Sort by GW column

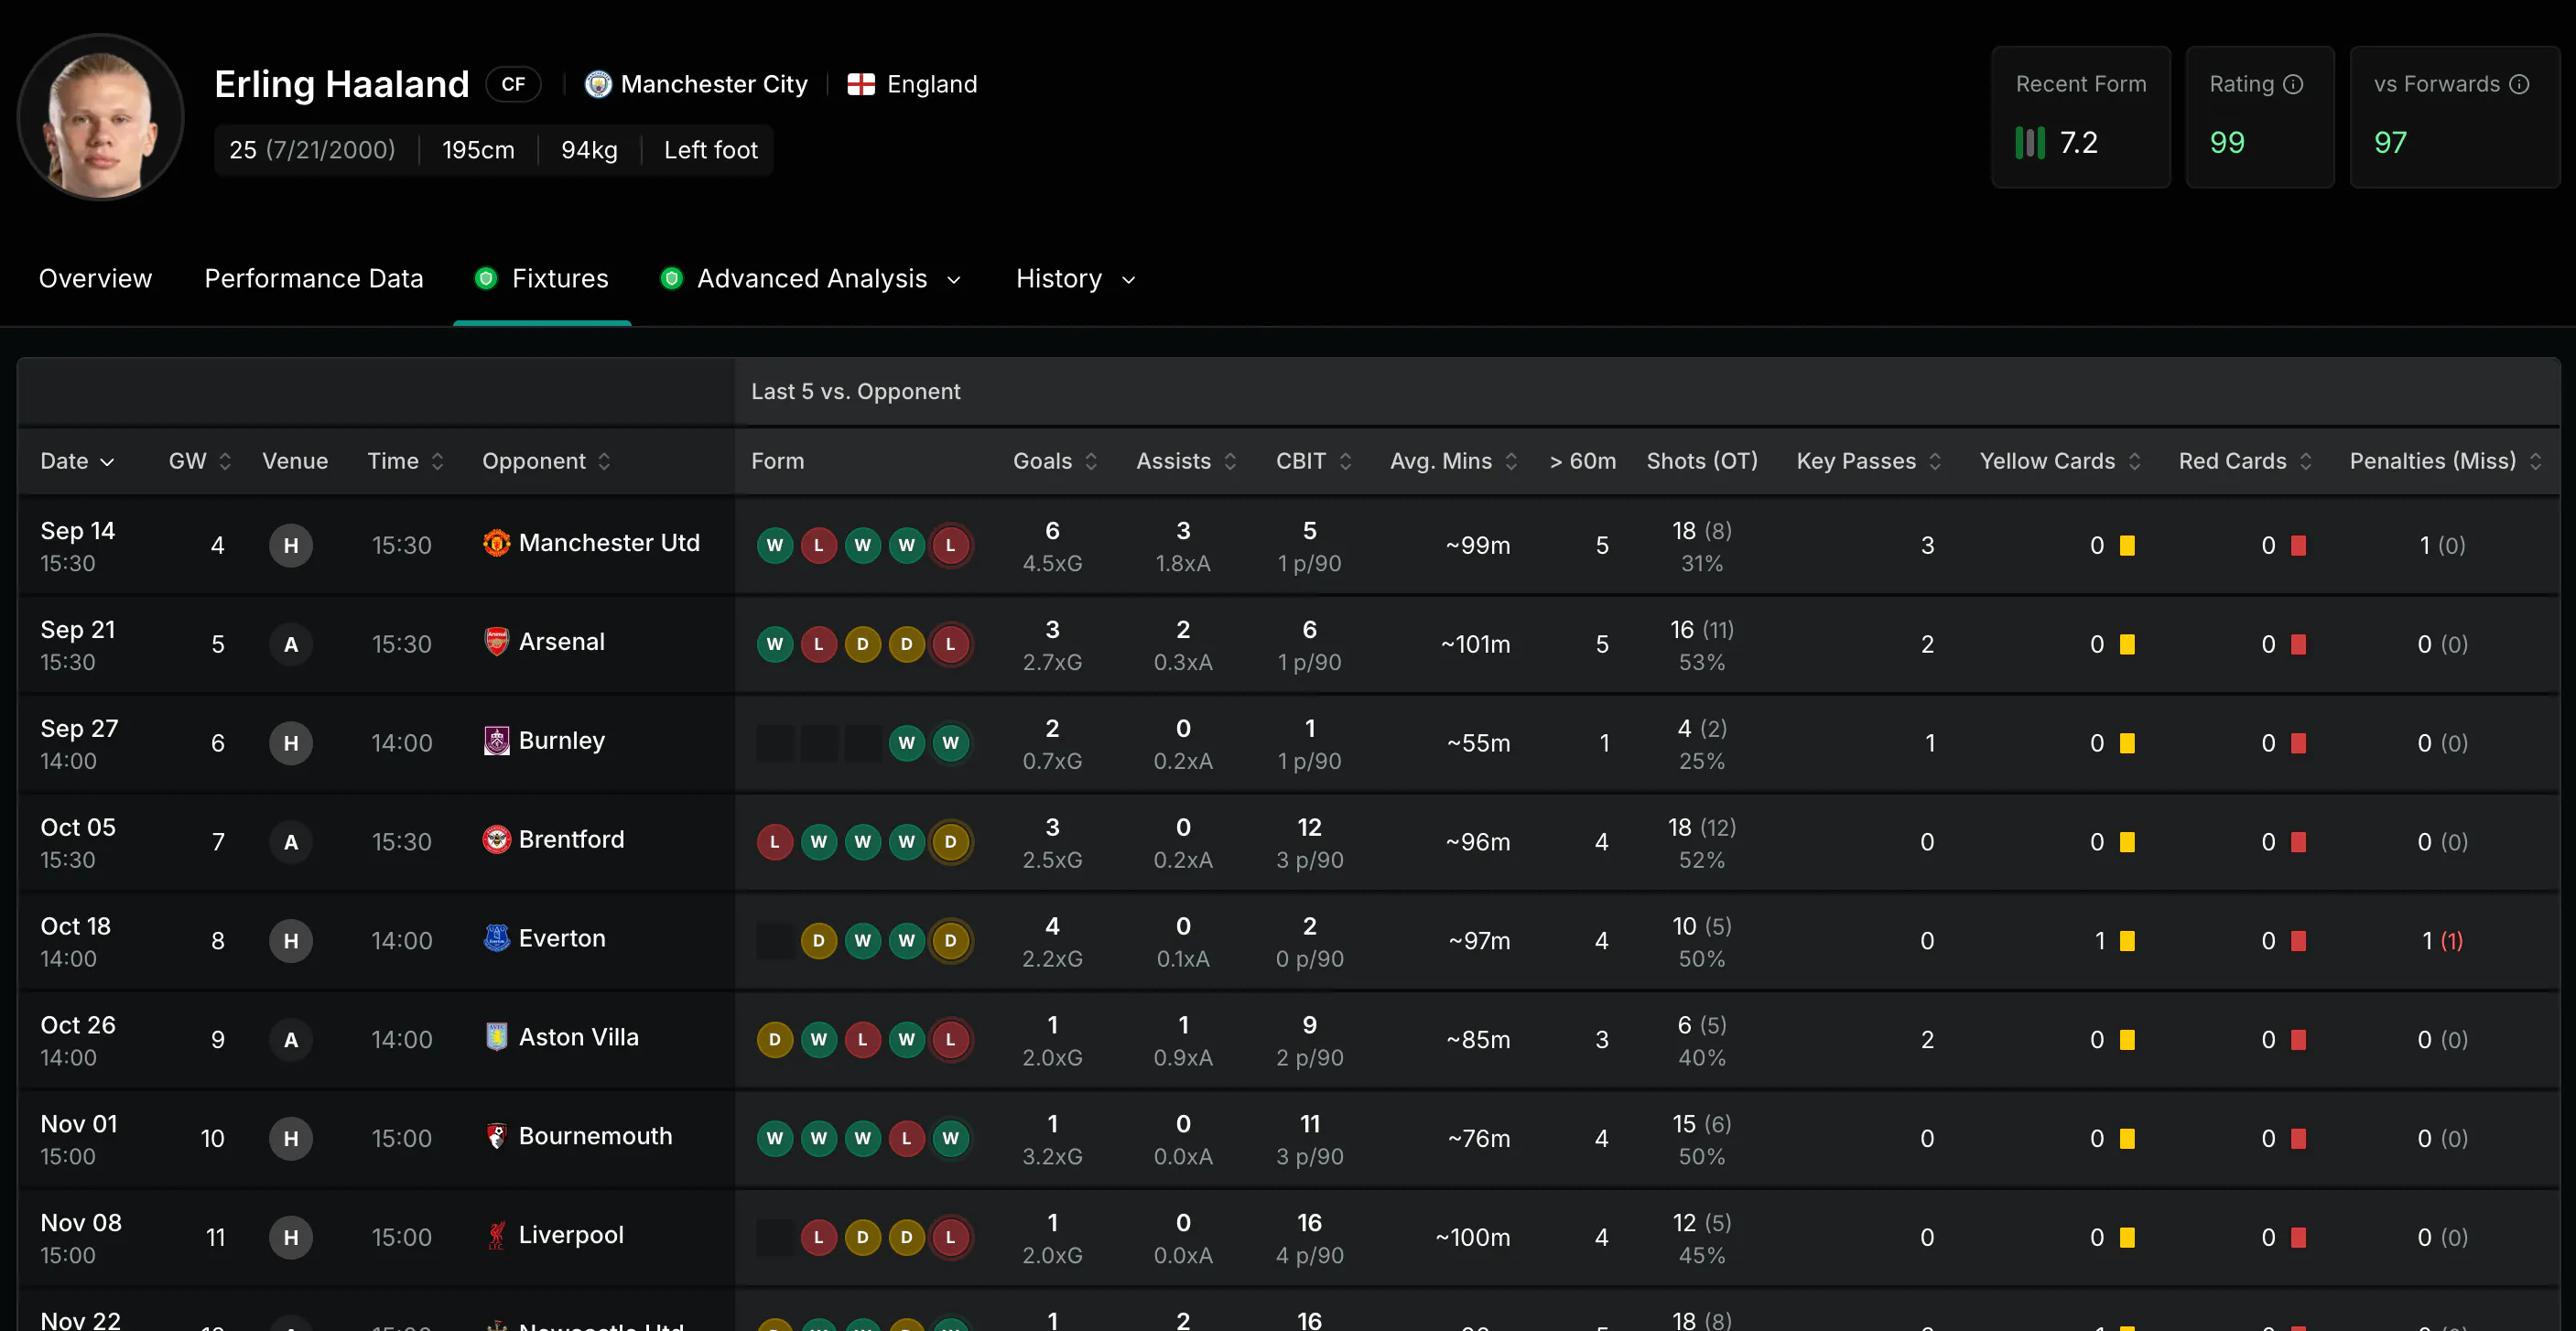click(x=199, y=461)
